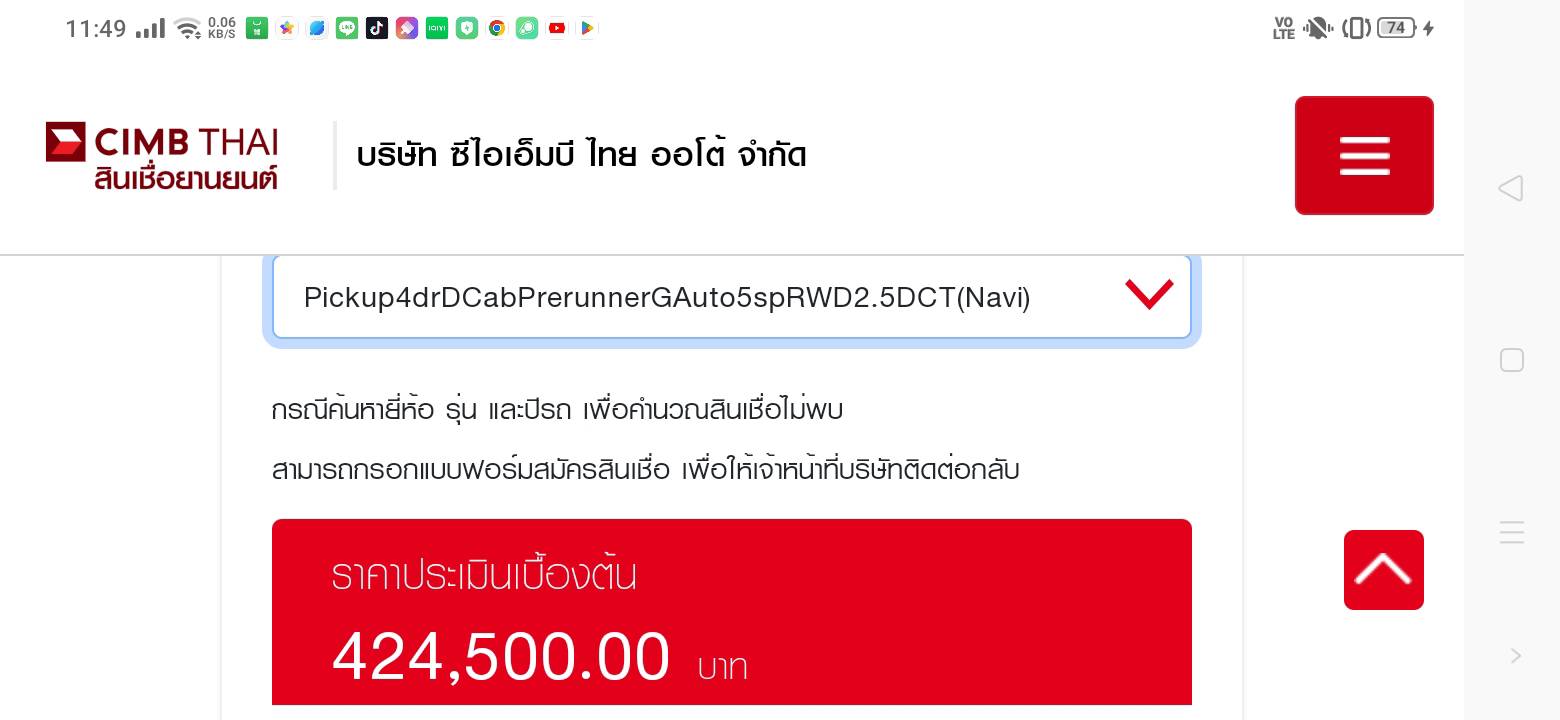Click the 424,500.00 estimated price panel
This screenshot has width=1560, height=720.
[x=731, y=612]
